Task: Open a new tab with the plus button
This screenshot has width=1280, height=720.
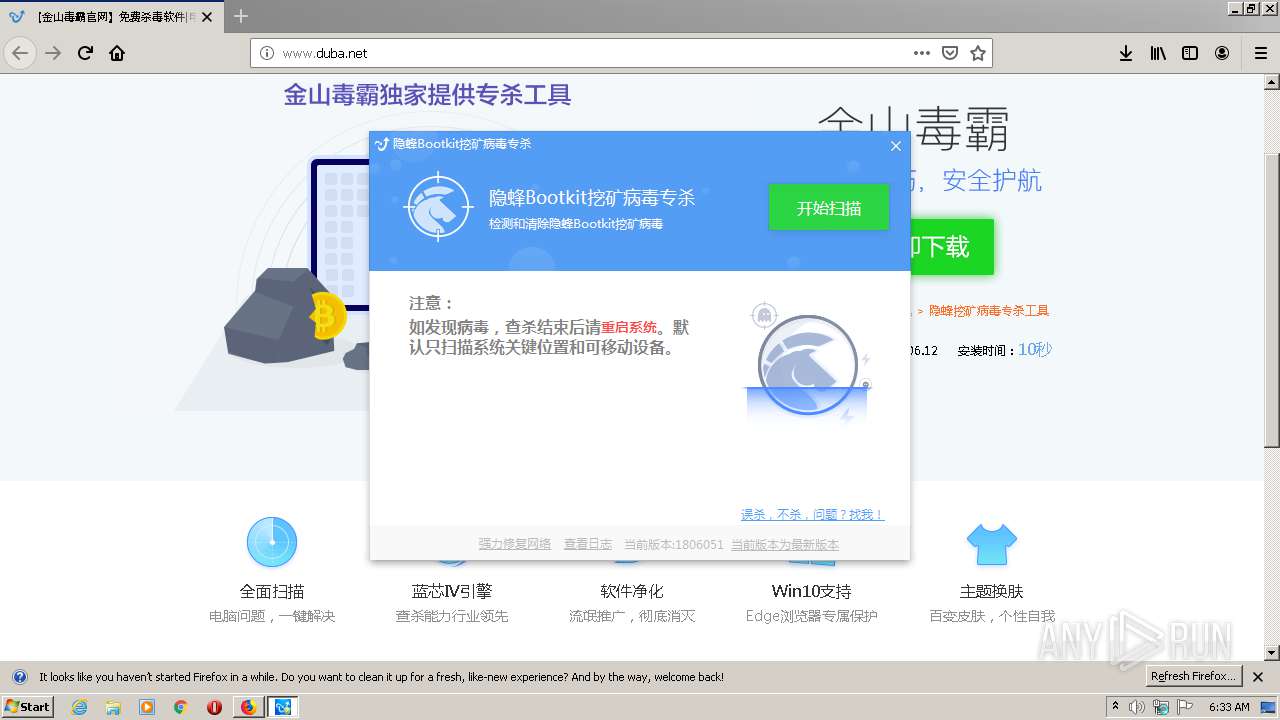Action: 241,16
